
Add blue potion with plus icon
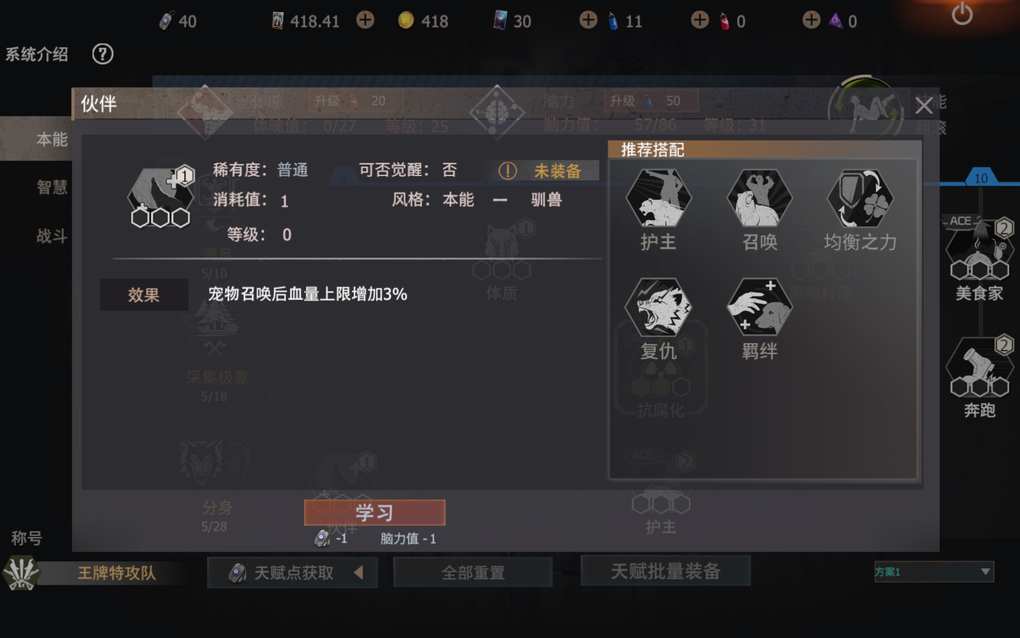(x=588, y=20)
